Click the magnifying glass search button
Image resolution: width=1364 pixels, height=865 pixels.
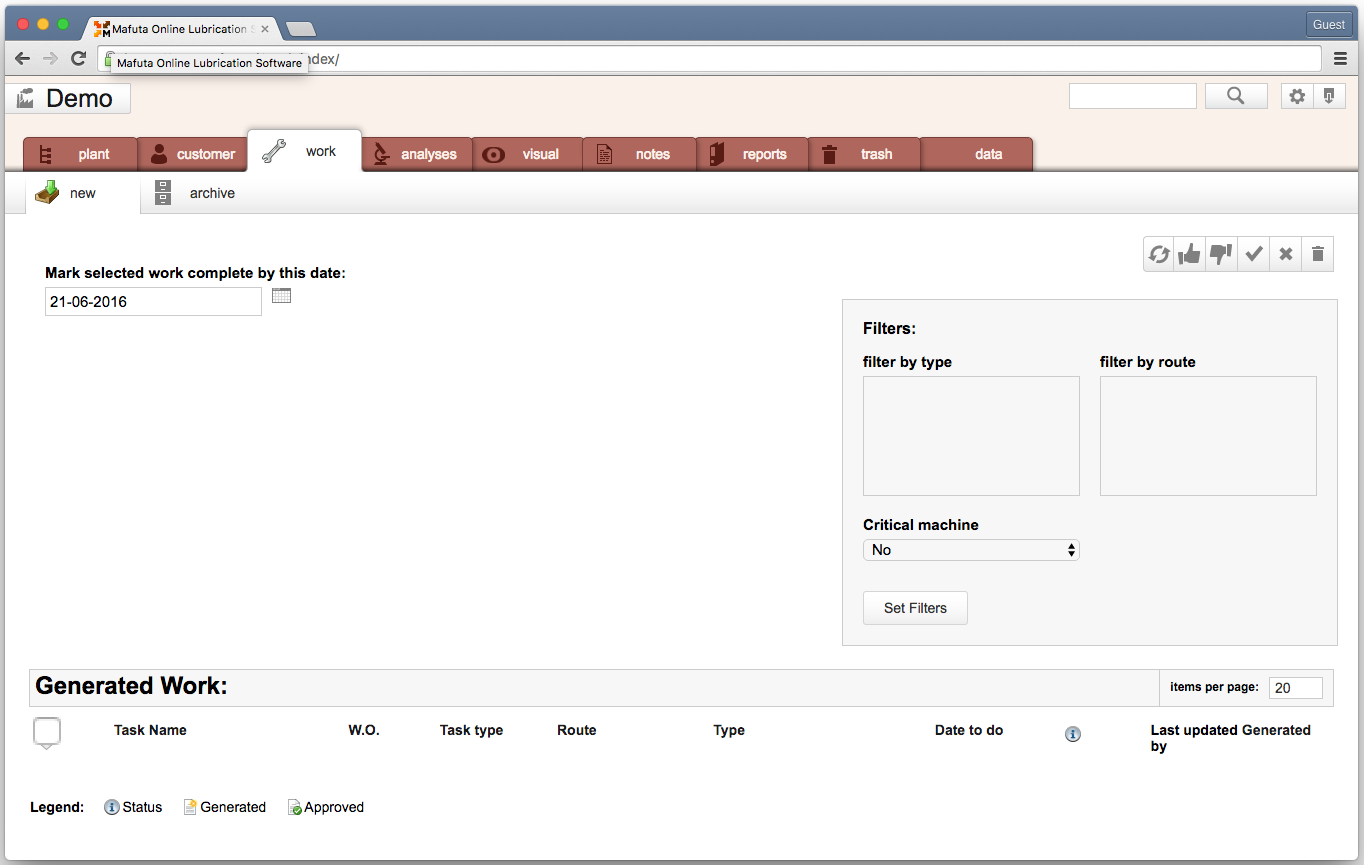click(x=1236, y=96)
